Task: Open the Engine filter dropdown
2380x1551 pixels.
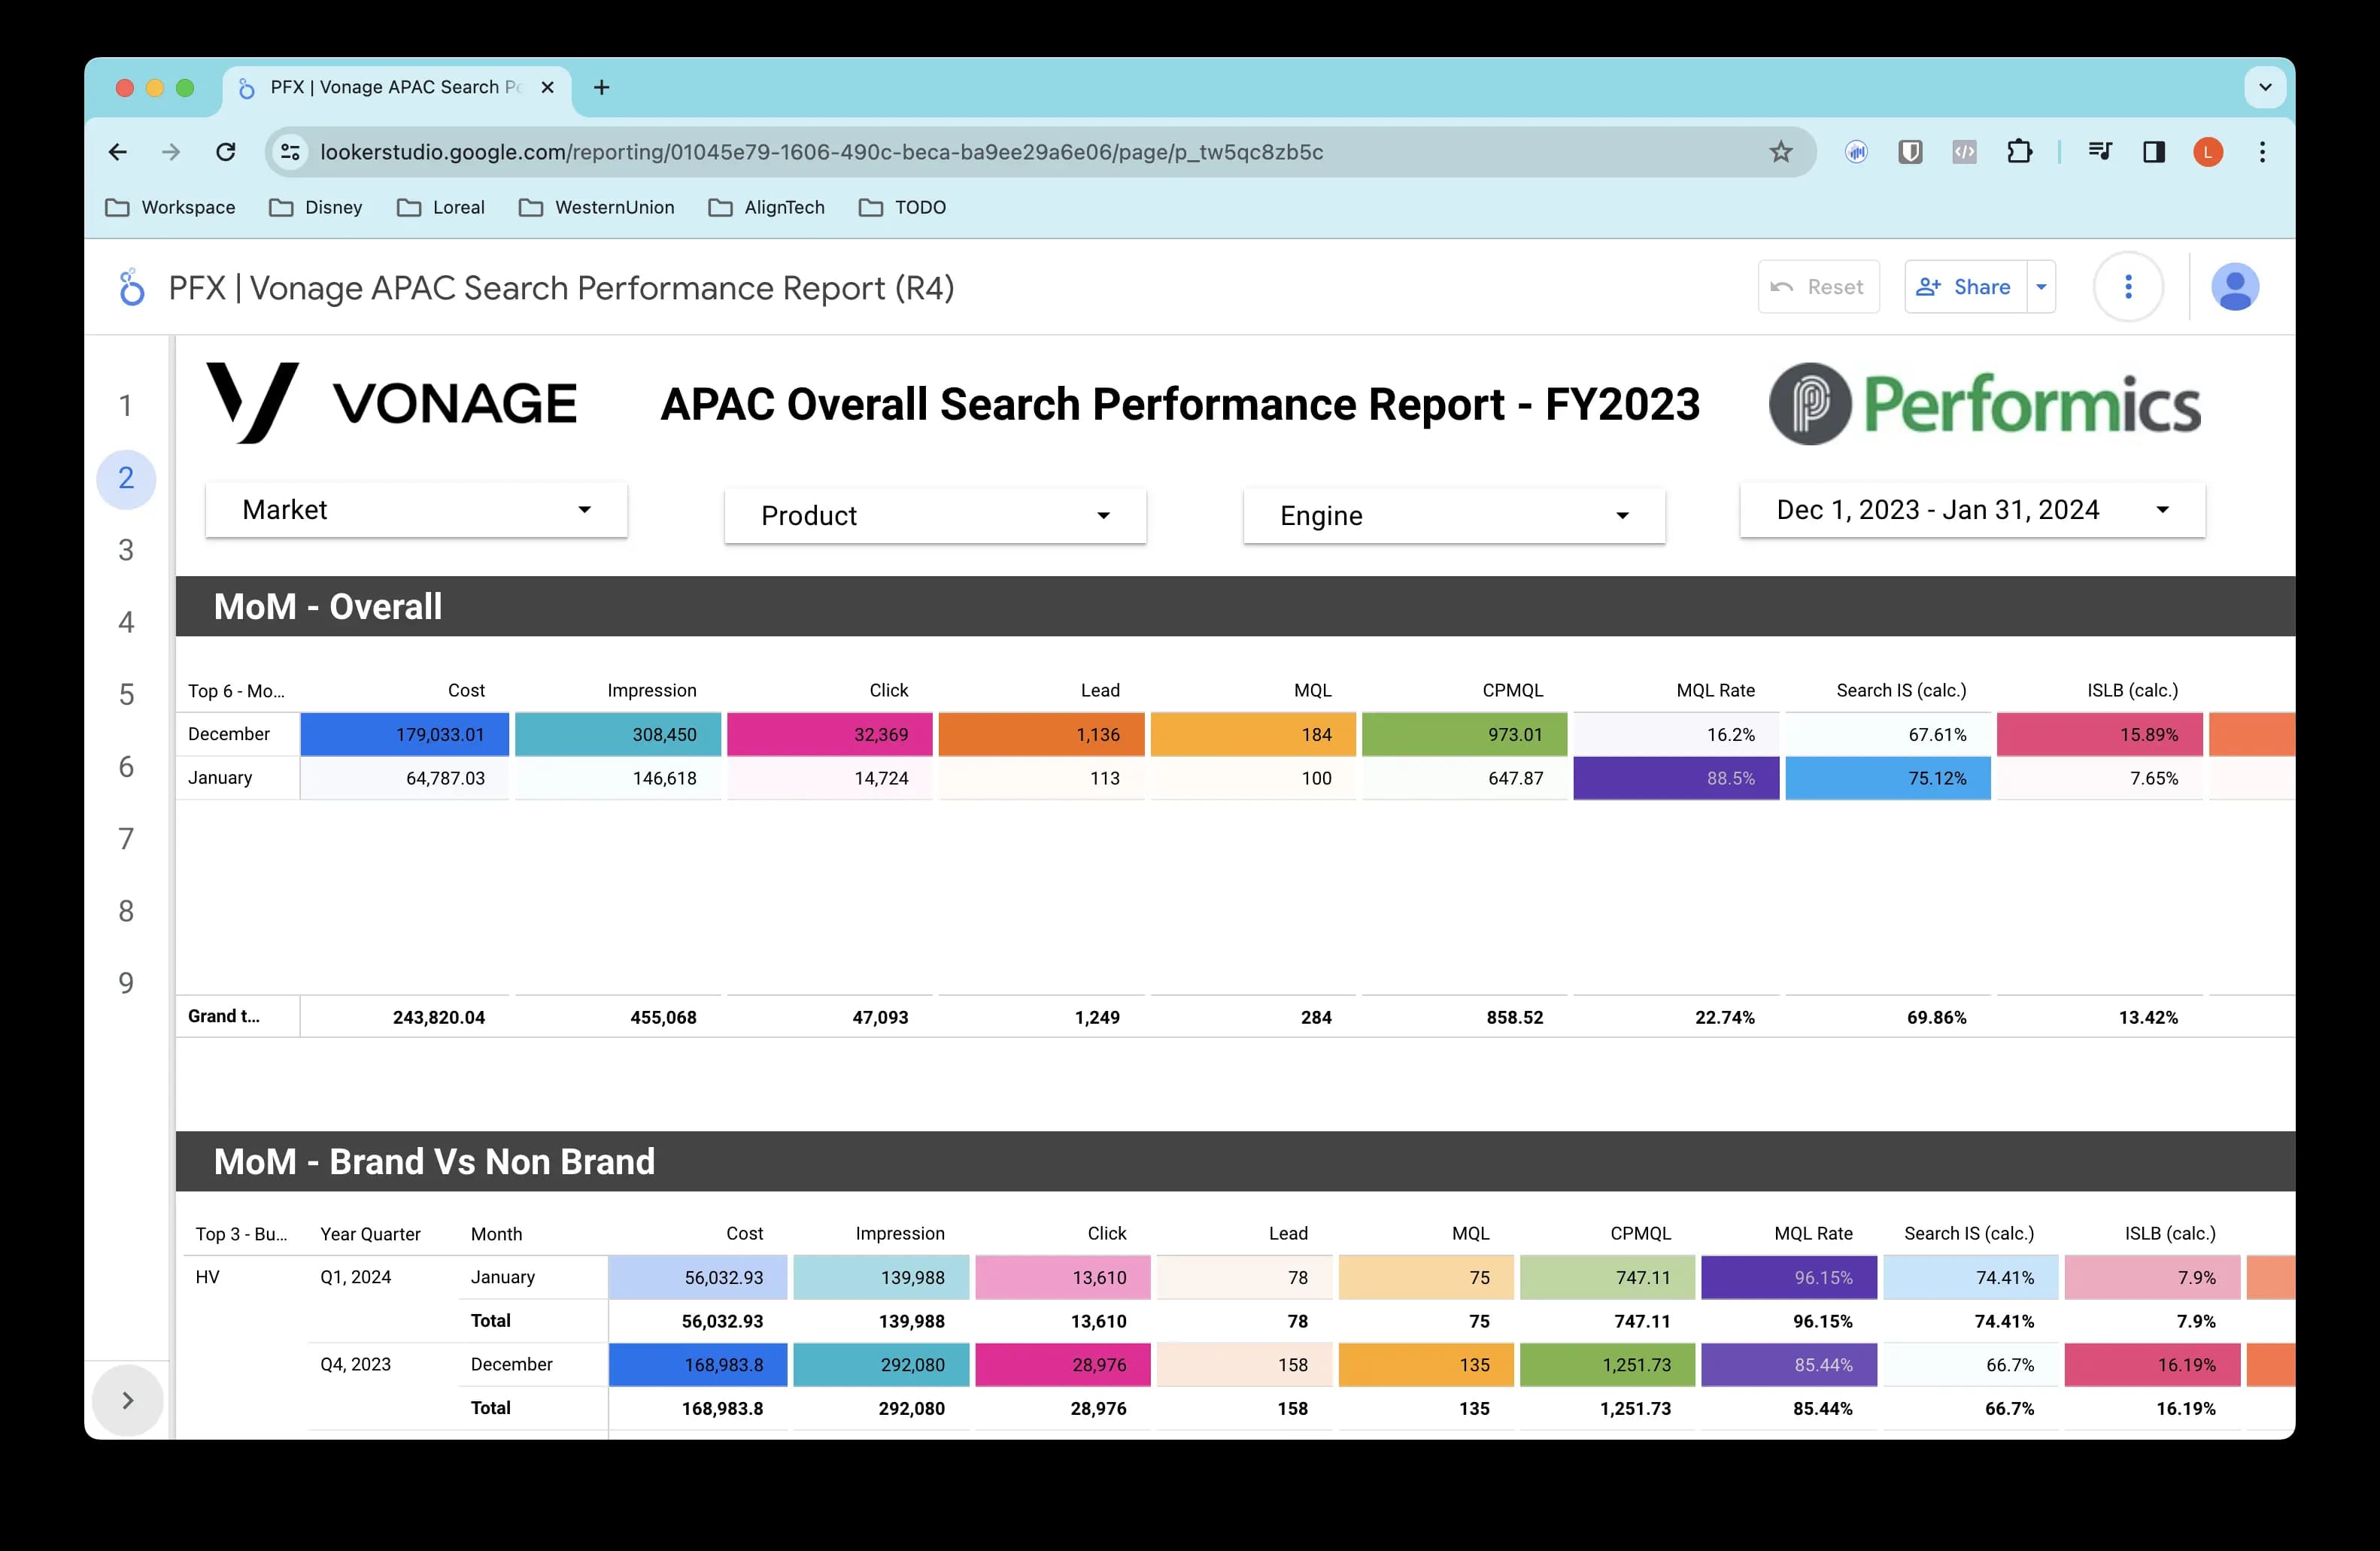Action: click(1454, 516)
